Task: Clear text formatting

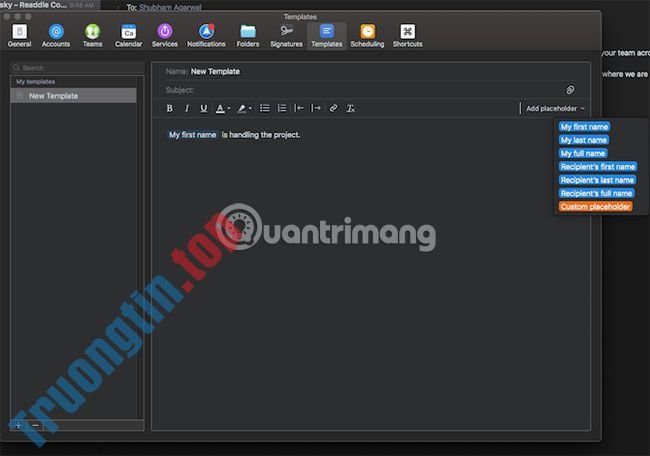Action: point(350,108)
